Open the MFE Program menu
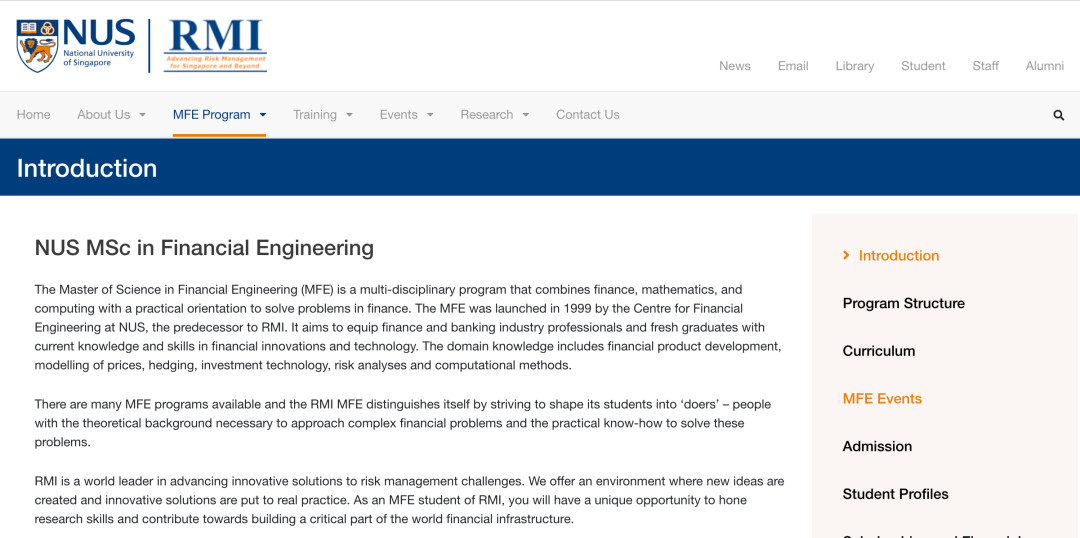This screenshot has height=538, width=1080. coord(211,115)
